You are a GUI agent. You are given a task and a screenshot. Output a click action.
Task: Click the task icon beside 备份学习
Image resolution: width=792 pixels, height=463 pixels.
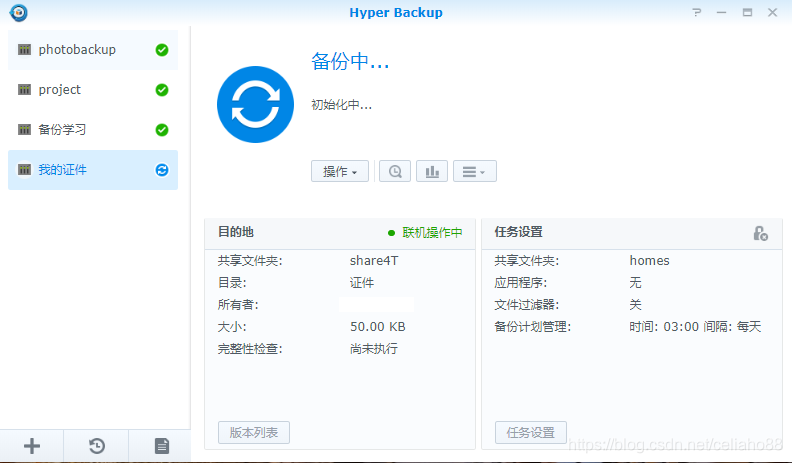click(24, 129)
